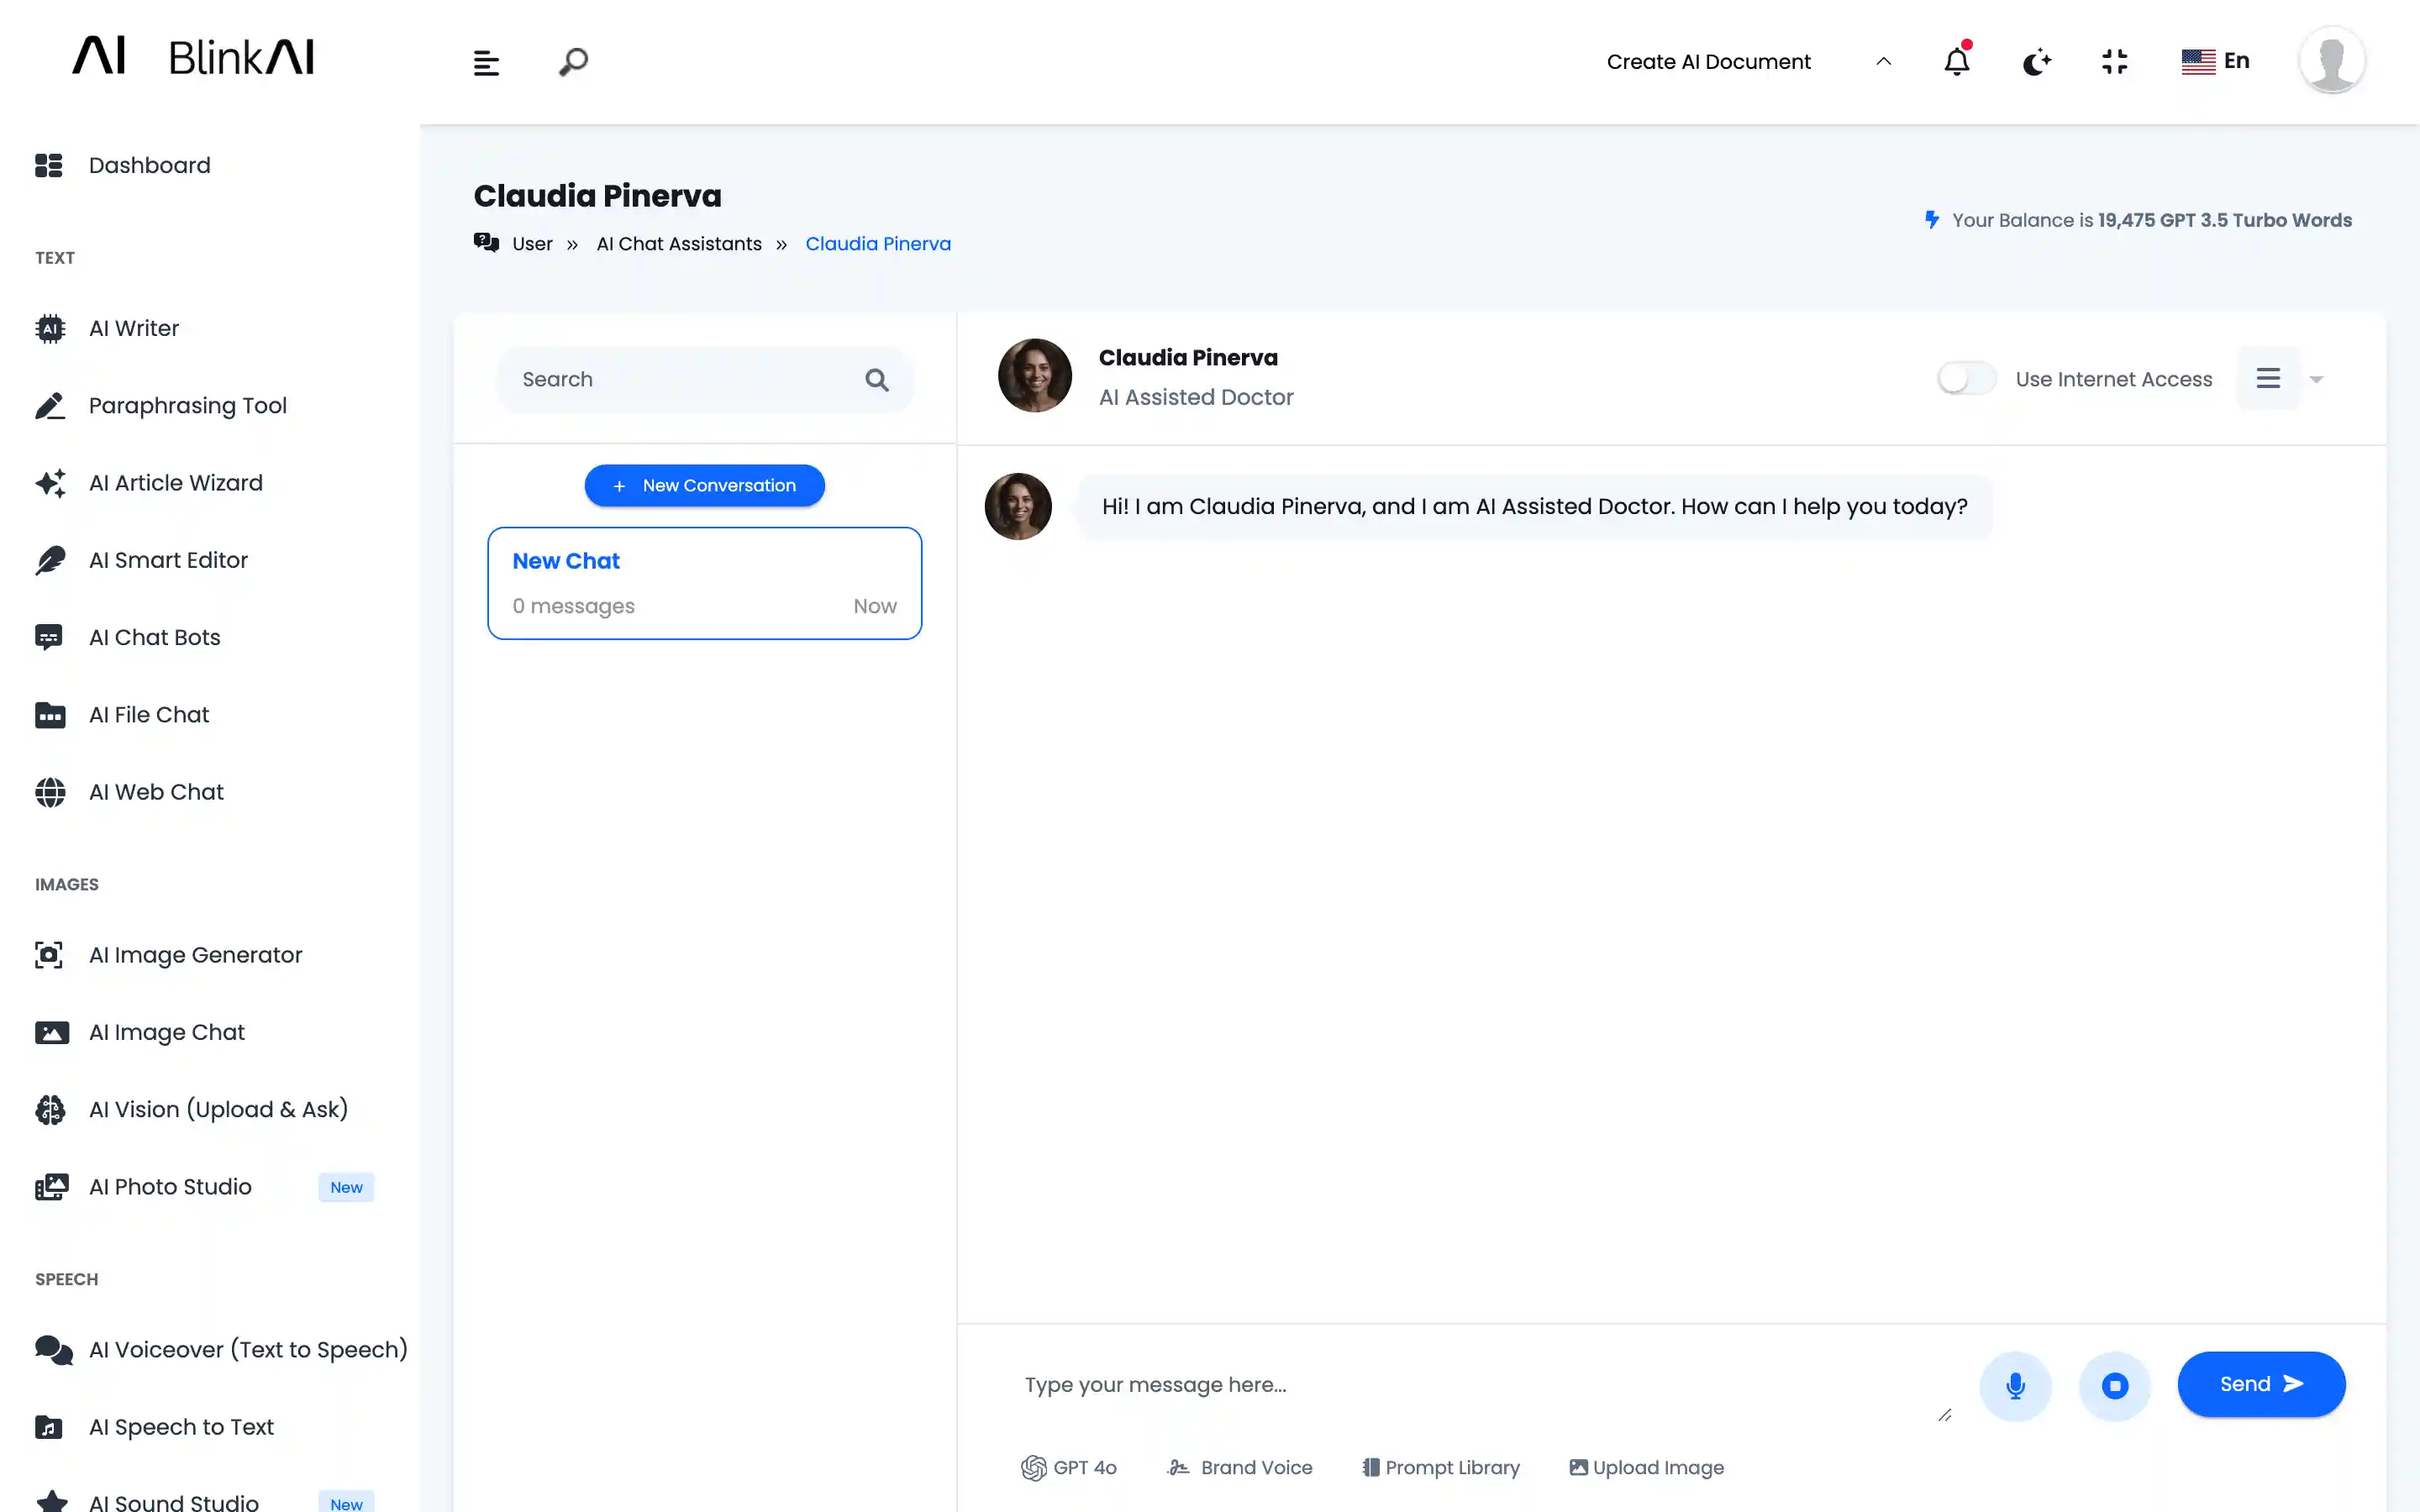Click AI Chat Assistants breadcrumb link
Viewport: 2420px width, 1512px height.
coord(678,244)
